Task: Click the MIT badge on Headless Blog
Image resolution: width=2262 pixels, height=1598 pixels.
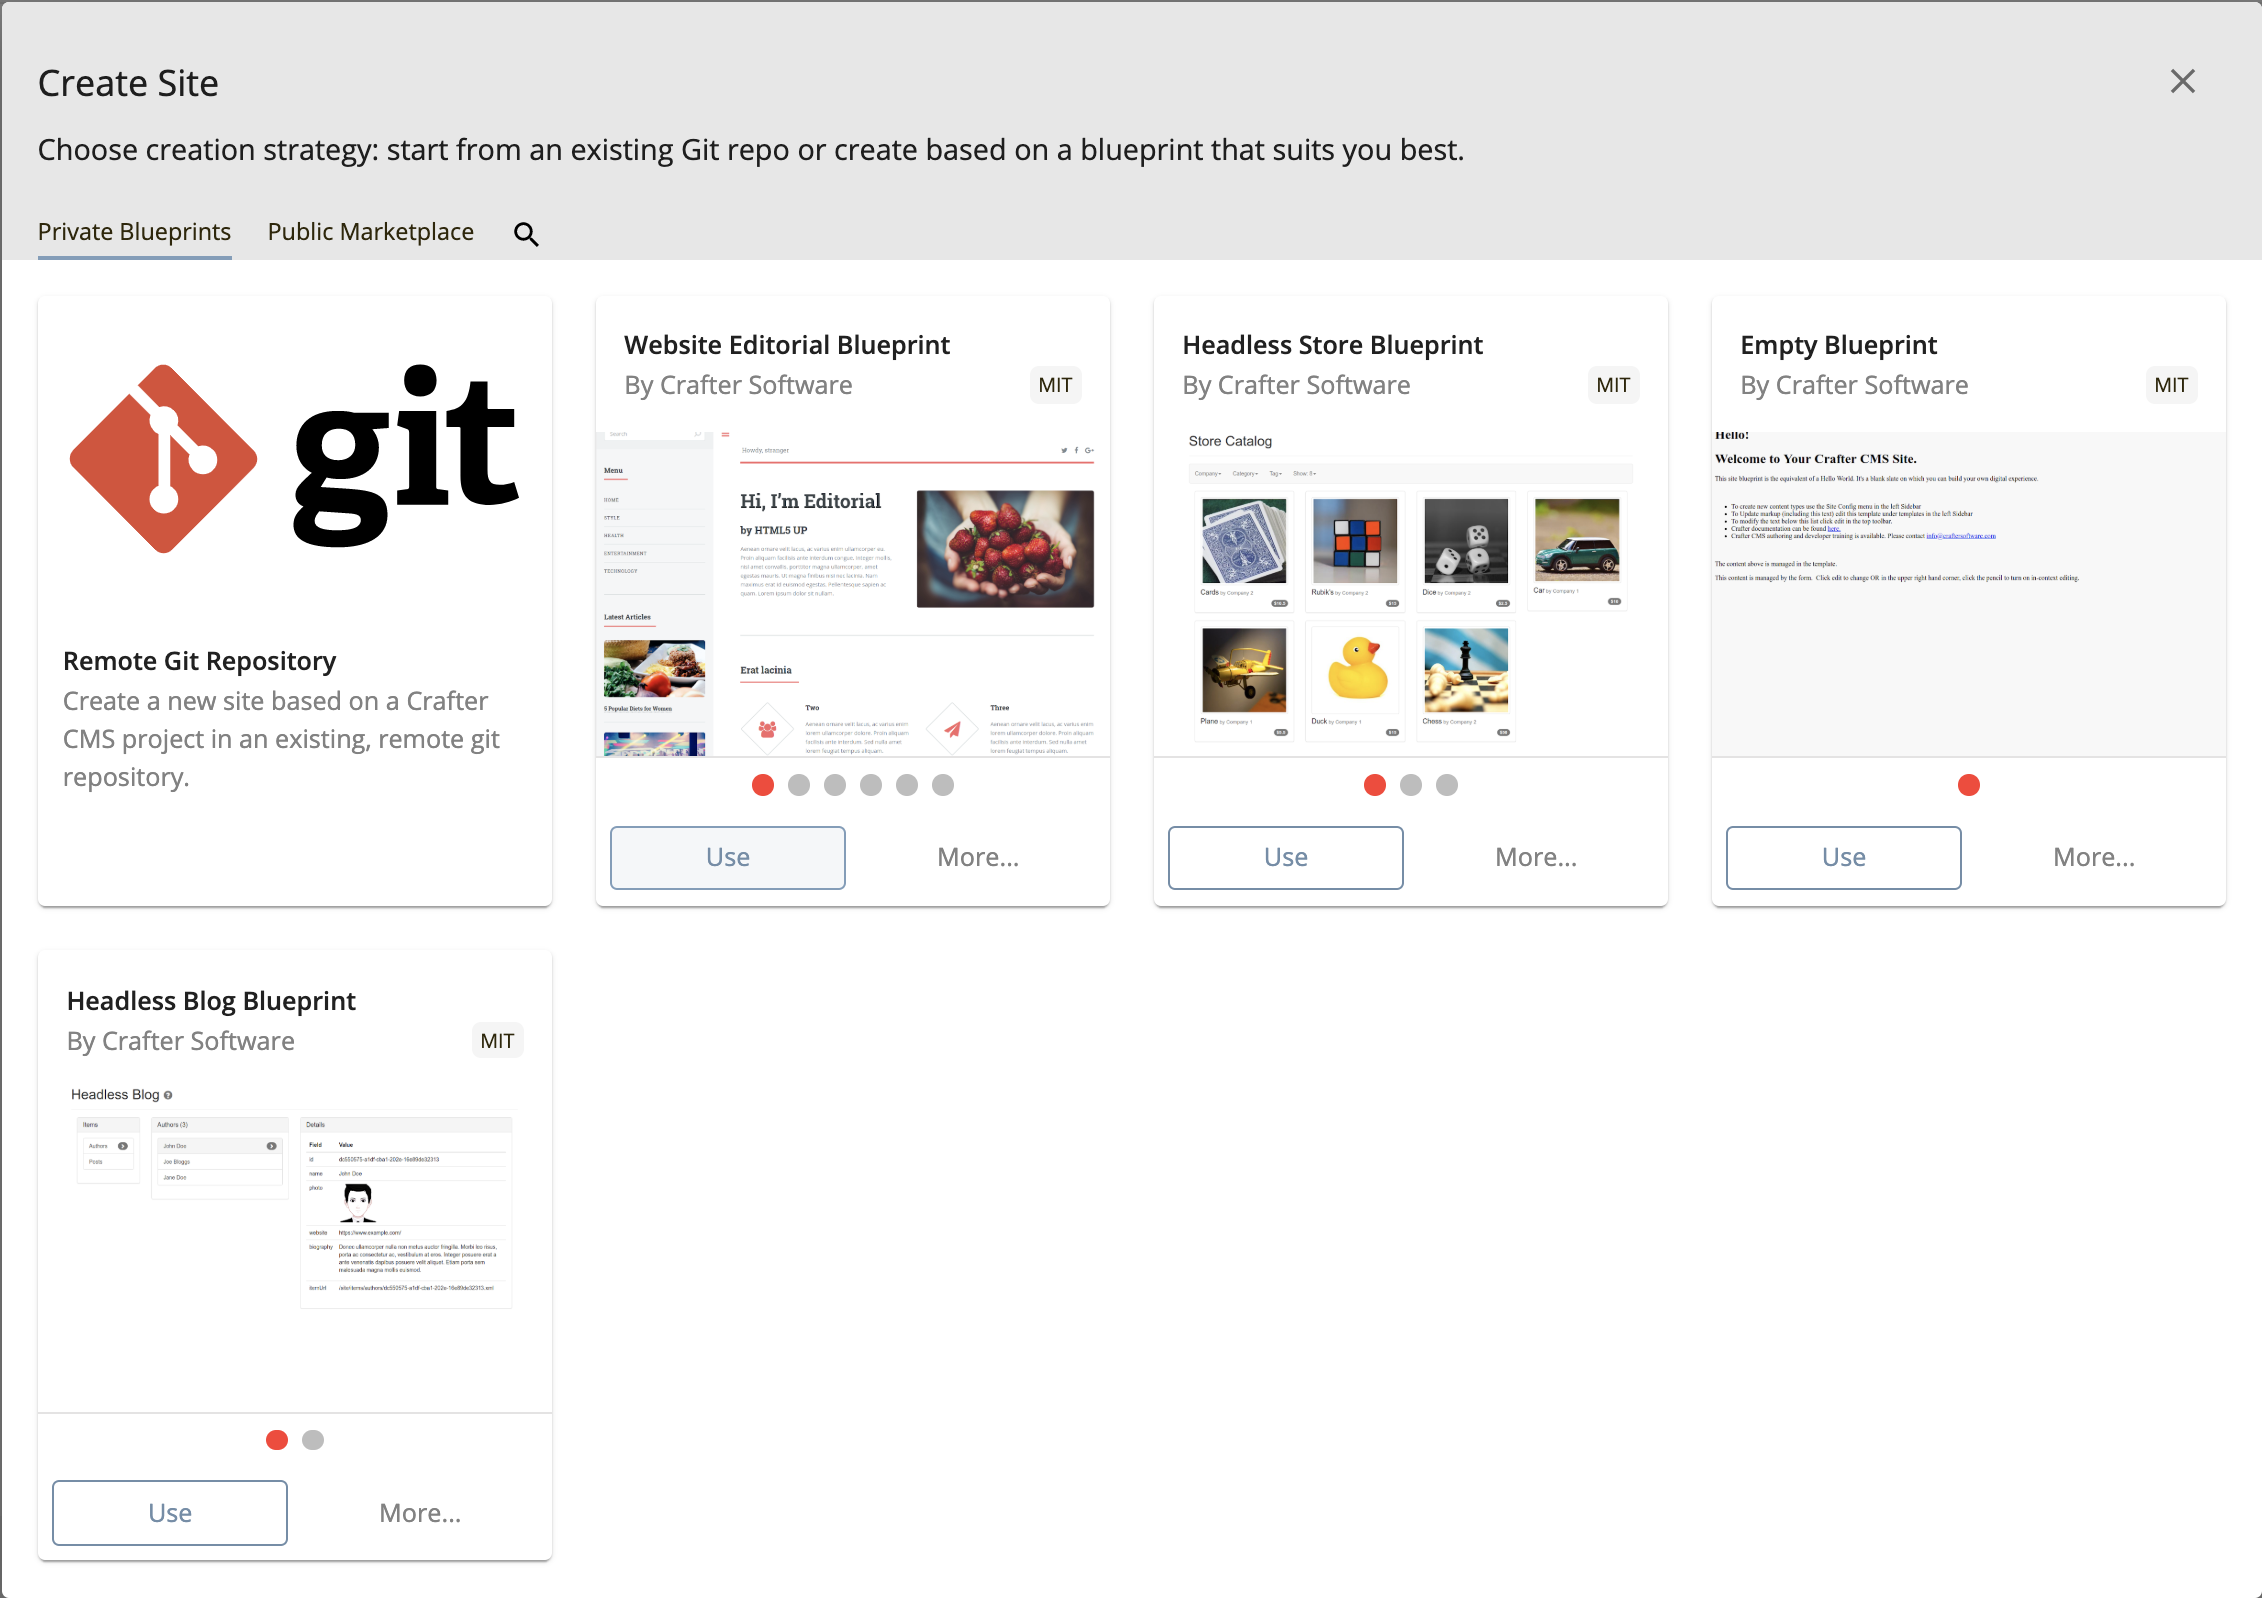Action: coord(497,1041)
